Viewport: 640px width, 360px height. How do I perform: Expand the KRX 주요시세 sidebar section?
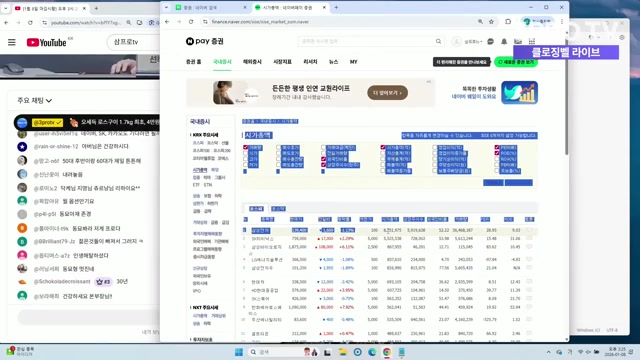tap(205, 135)
